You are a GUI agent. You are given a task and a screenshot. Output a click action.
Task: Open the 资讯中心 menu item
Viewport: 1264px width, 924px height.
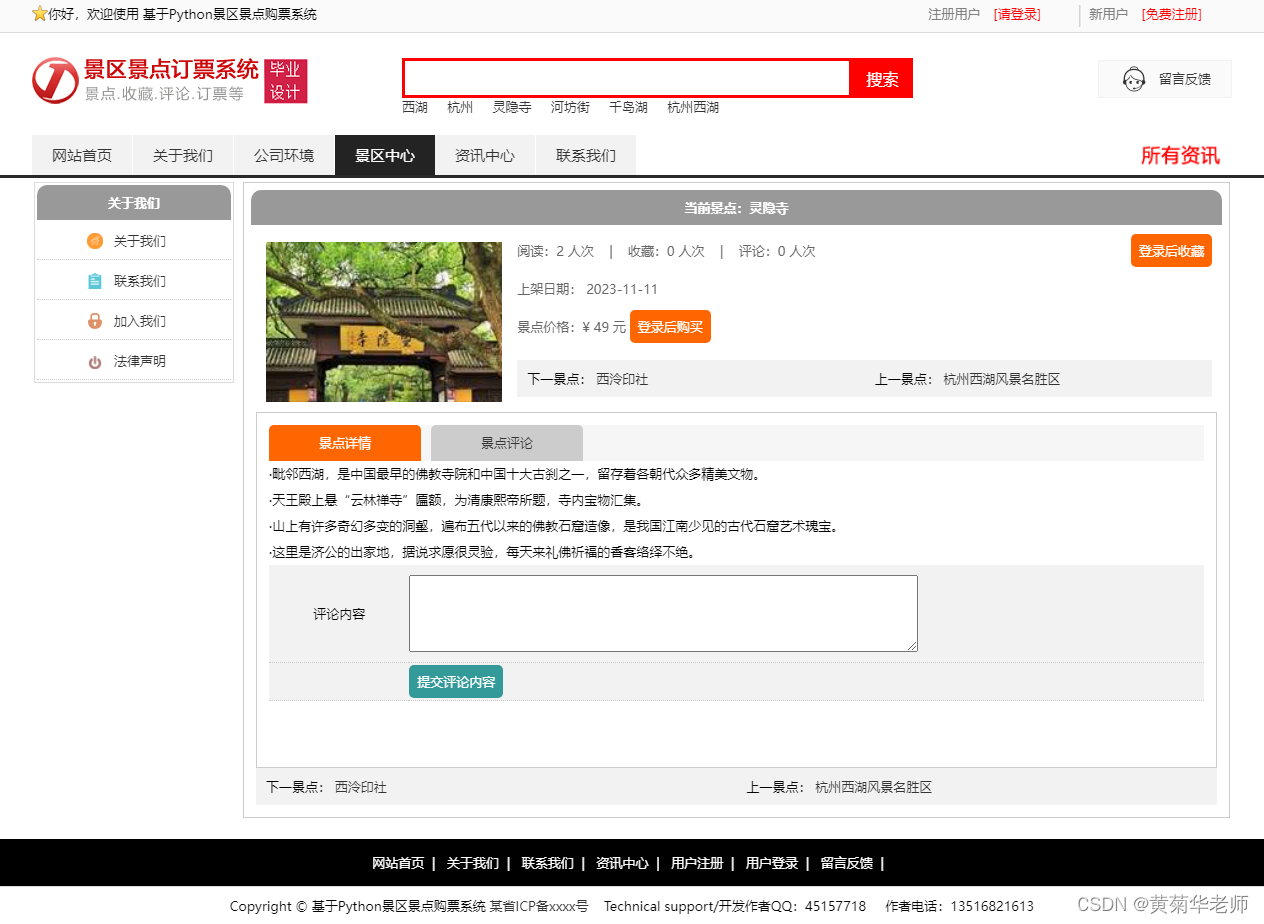click(485, 155)
